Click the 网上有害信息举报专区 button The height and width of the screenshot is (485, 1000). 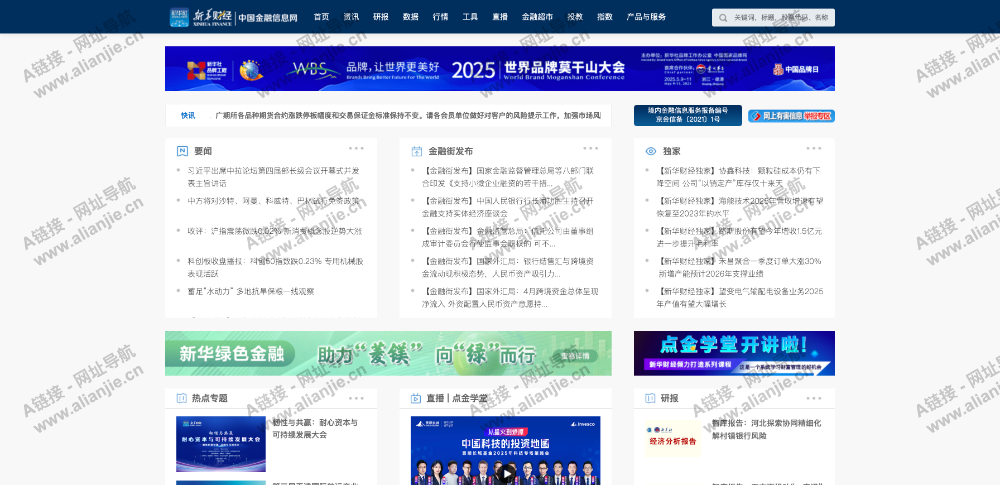tap(791, 116)
